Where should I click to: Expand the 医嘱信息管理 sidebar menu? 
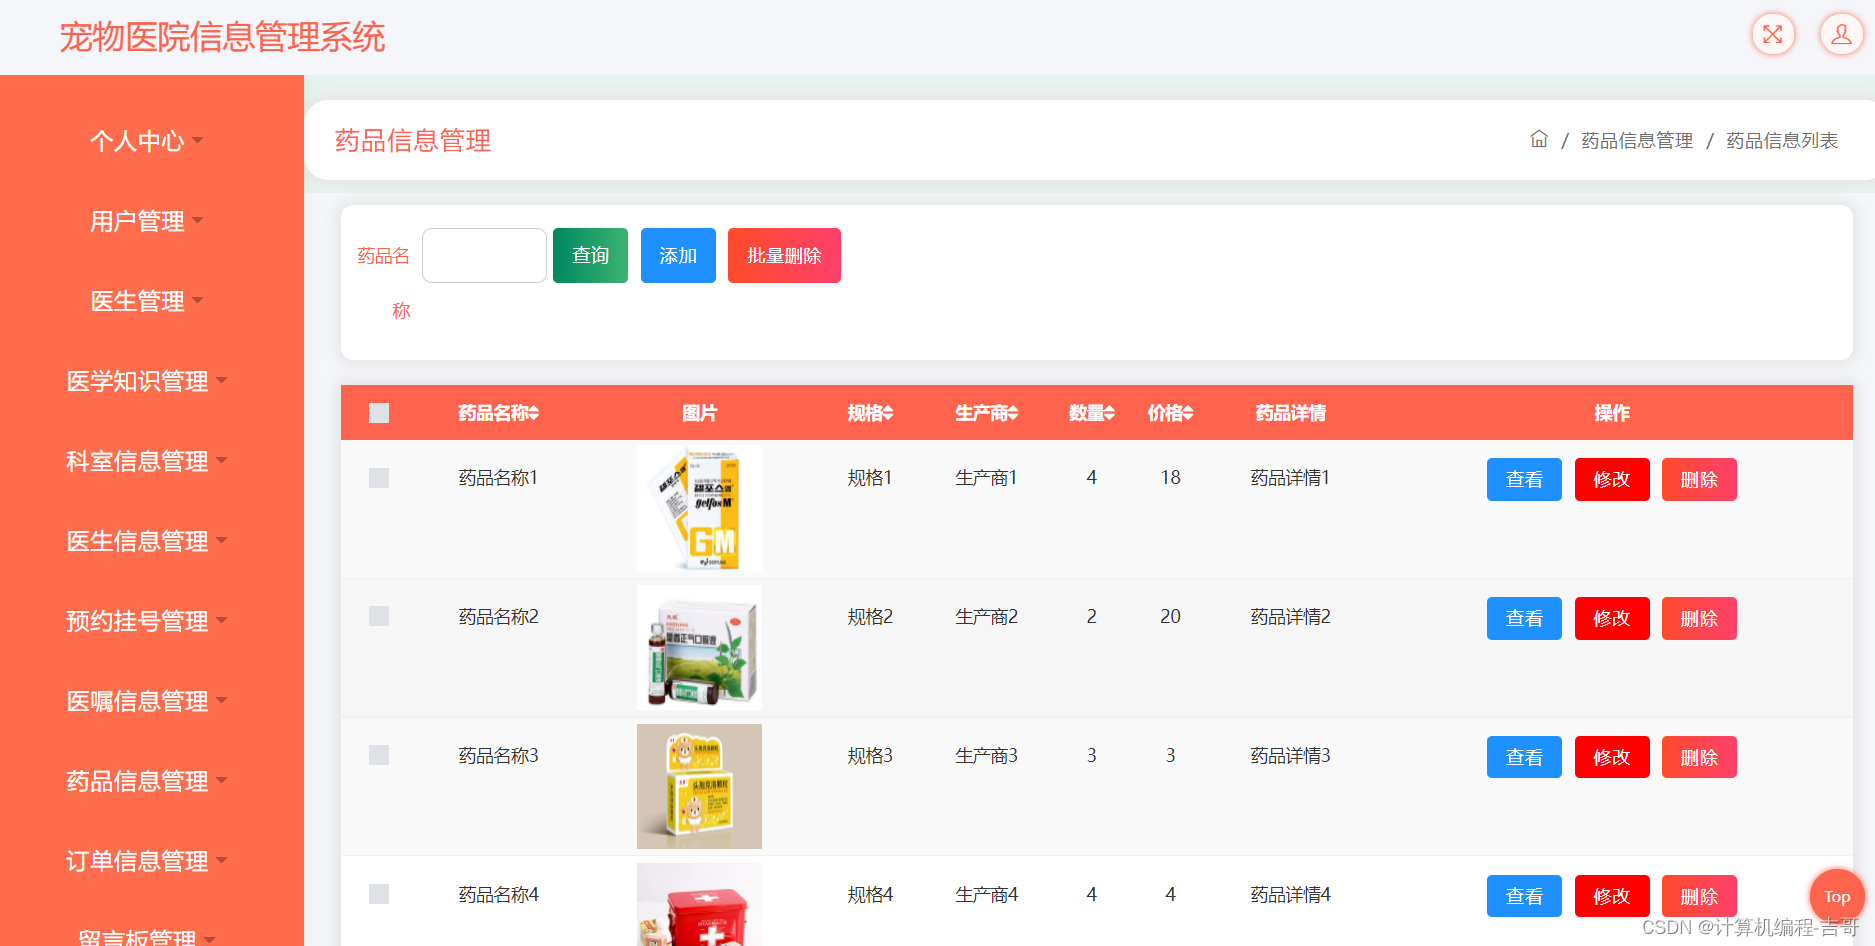coord(147,701)
